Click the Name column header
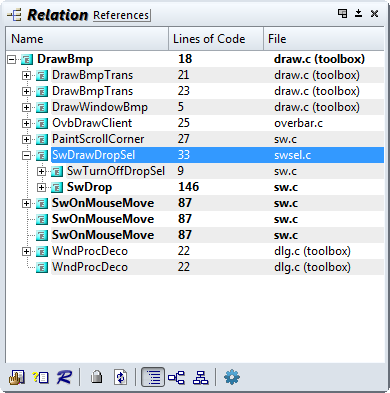Viewport: 390px width, 393px height. click(x=87, y=39)
